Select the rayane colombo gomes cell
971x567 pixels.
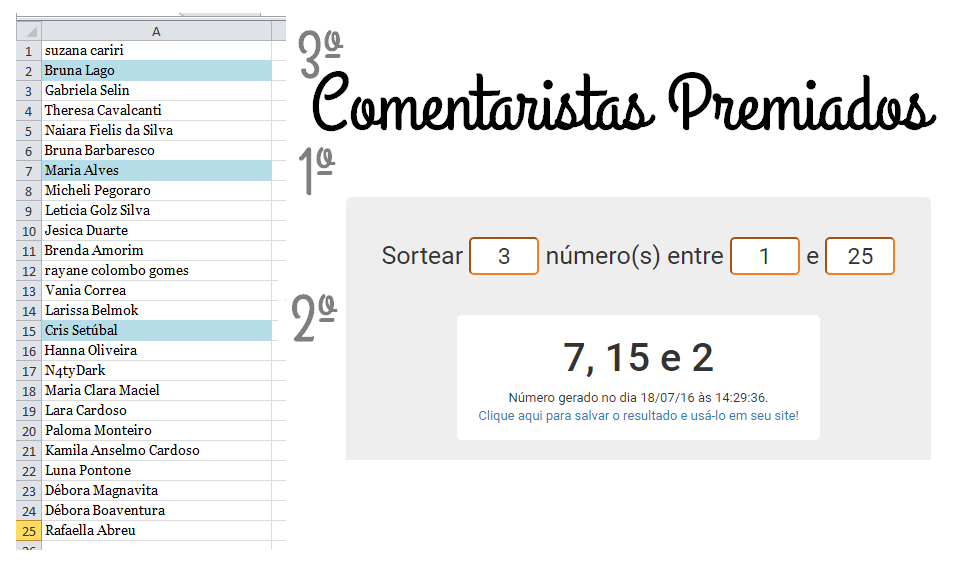156,271
